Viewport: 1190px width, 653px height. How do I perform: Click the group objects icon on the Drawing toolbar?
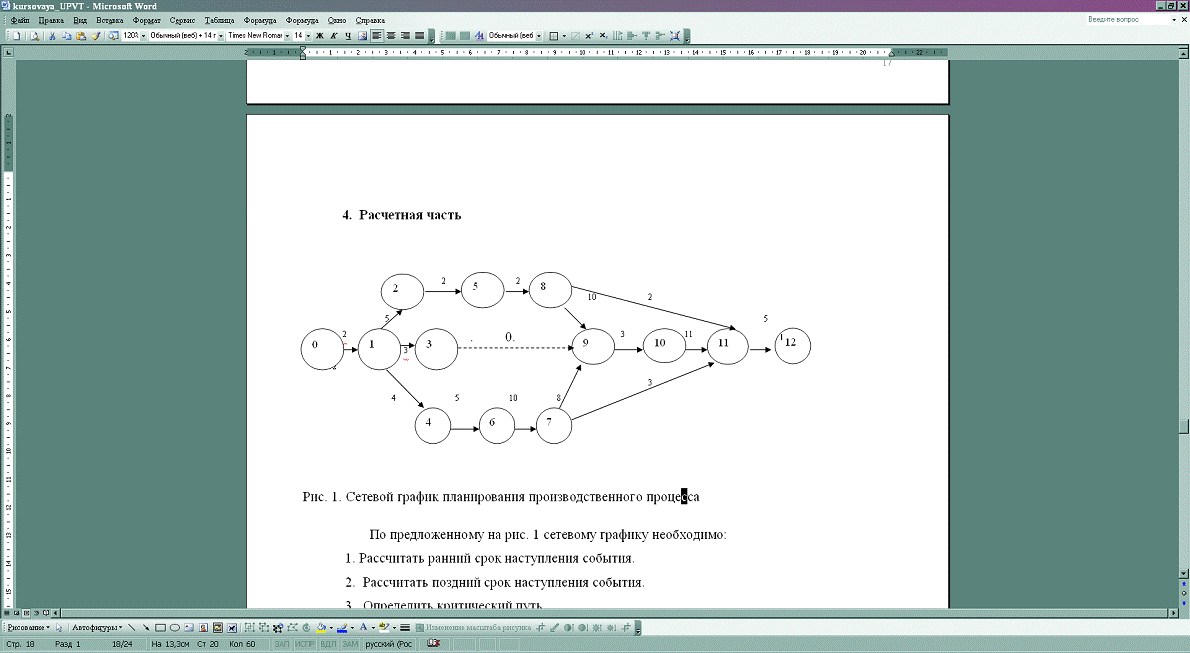click(x=250, y=628)
